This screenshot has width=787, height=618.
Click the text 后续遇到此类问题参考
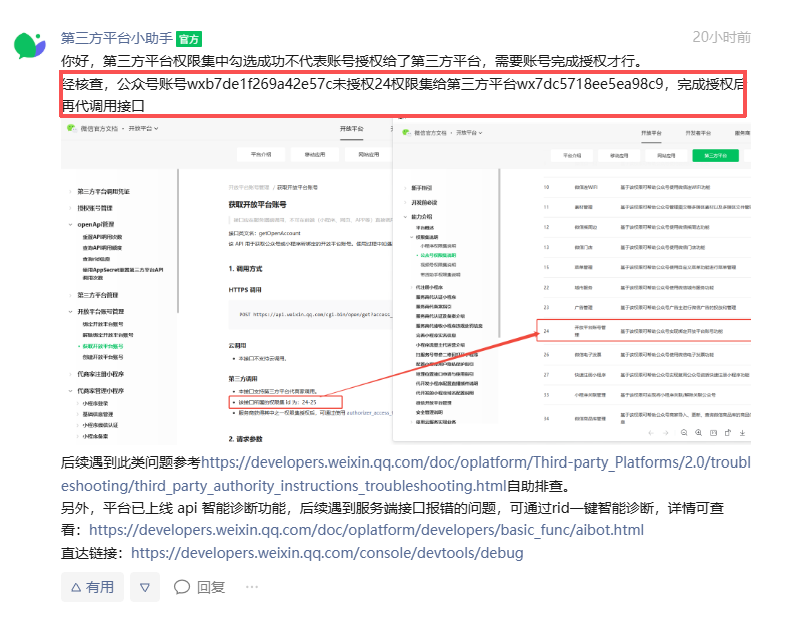(131, 462)
